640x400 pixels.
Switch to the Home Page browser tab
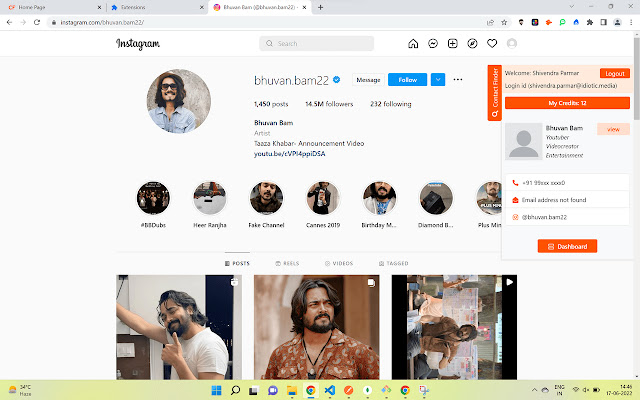55,7
